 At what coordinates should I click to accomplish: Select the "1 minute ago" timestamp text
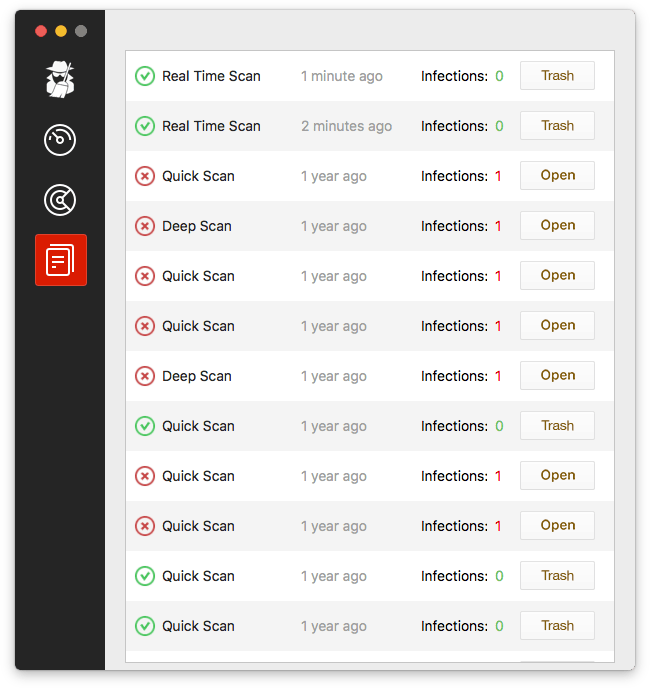pos(341,76)
